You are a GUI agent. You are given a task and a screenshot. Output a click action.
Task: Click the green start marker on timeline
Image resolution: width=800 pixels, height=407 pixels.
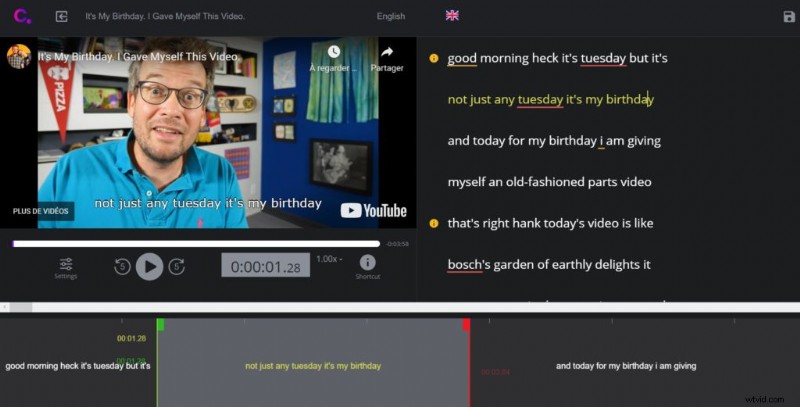click(160, 324)
